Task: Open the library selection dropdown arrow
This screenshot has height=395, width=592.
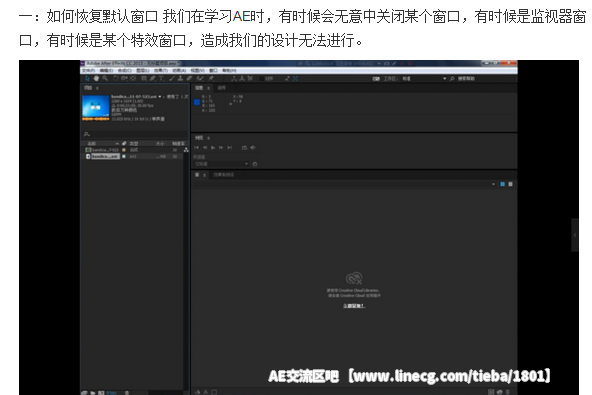Action: [x=493, y=184]
